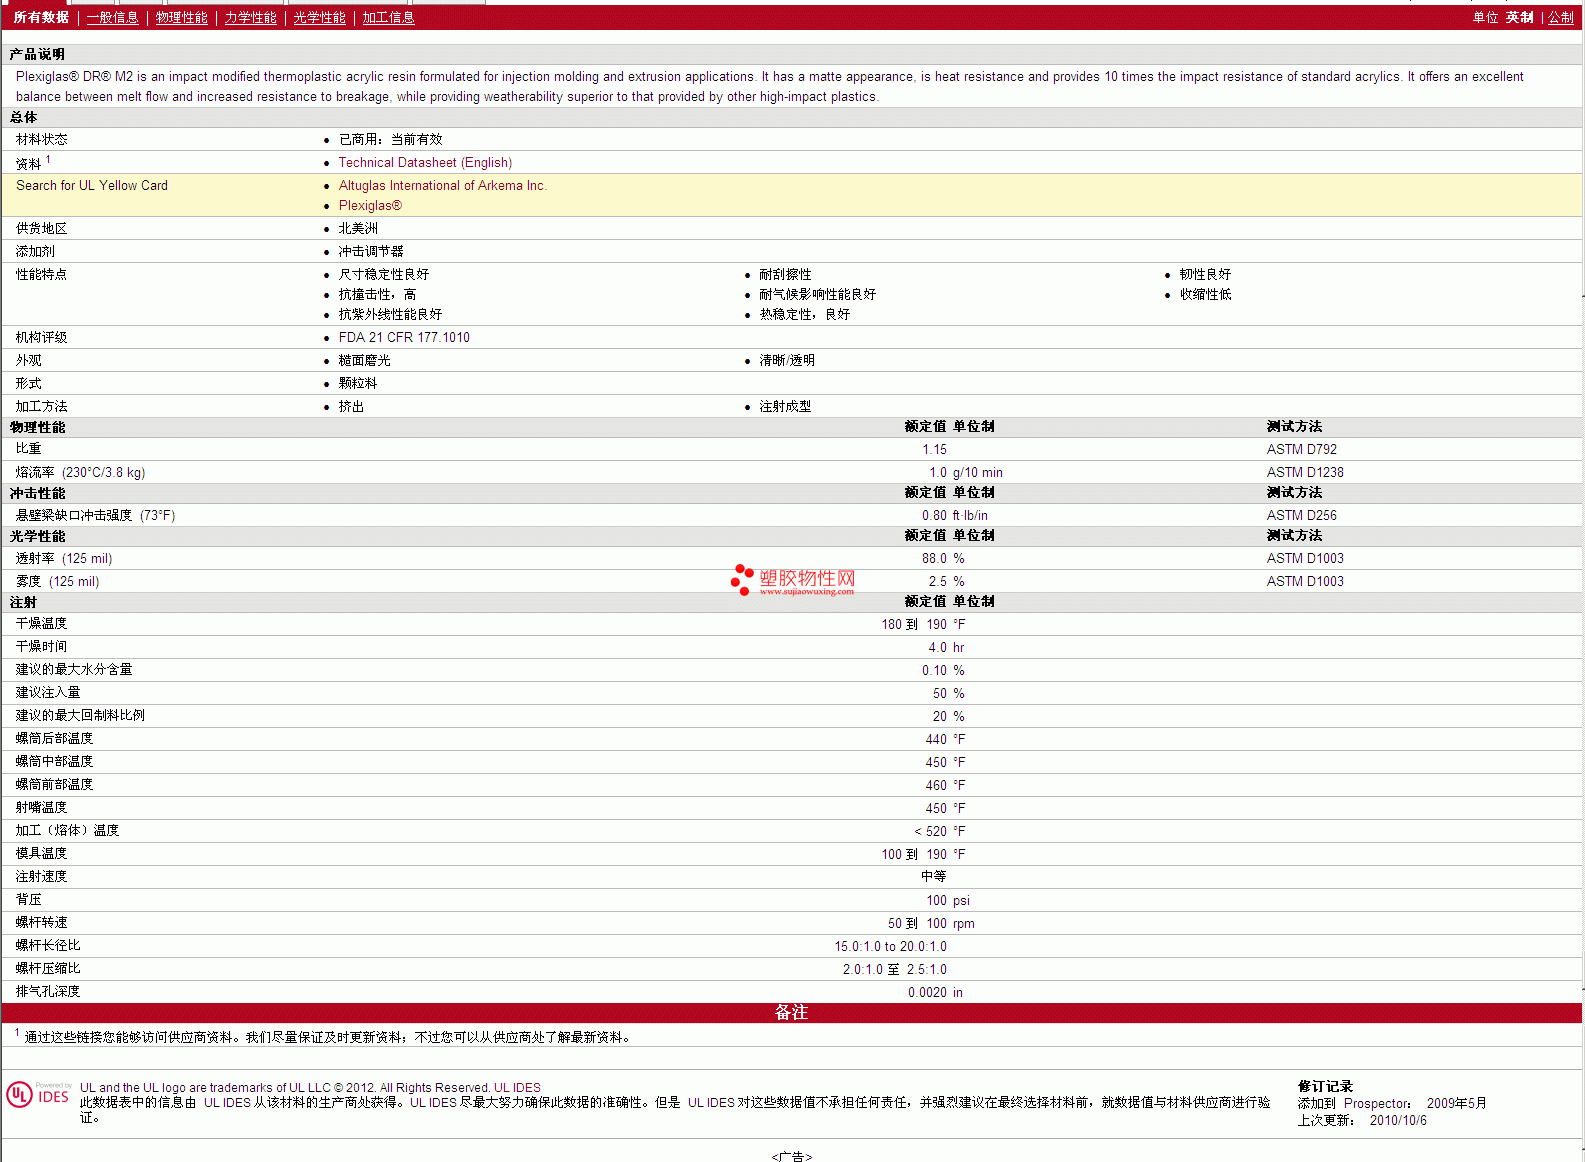The width and height of the screenshot is (1585, 1162).
Task: Click ASTM D256 test method cell
Action: (x=1301, y=516)
